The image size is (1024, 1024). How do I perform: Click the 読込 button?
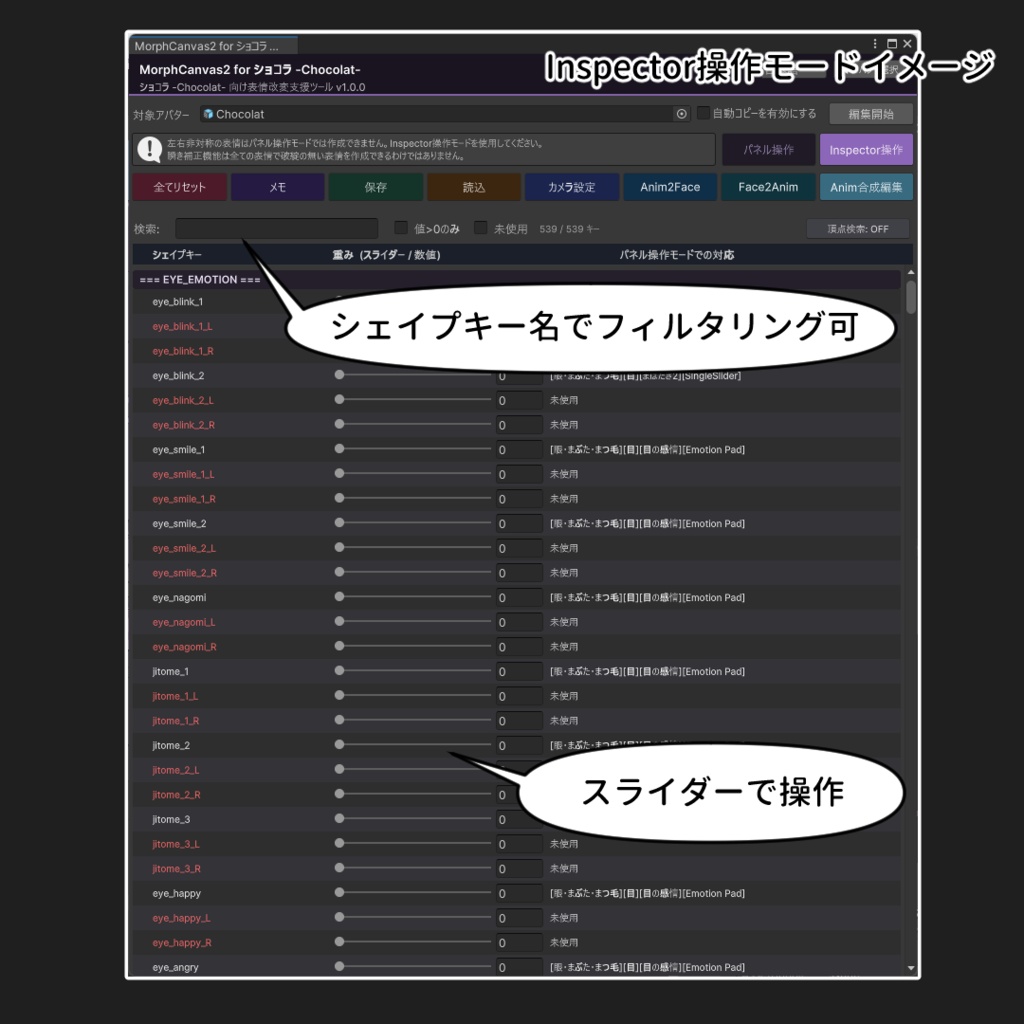point(474,187)
